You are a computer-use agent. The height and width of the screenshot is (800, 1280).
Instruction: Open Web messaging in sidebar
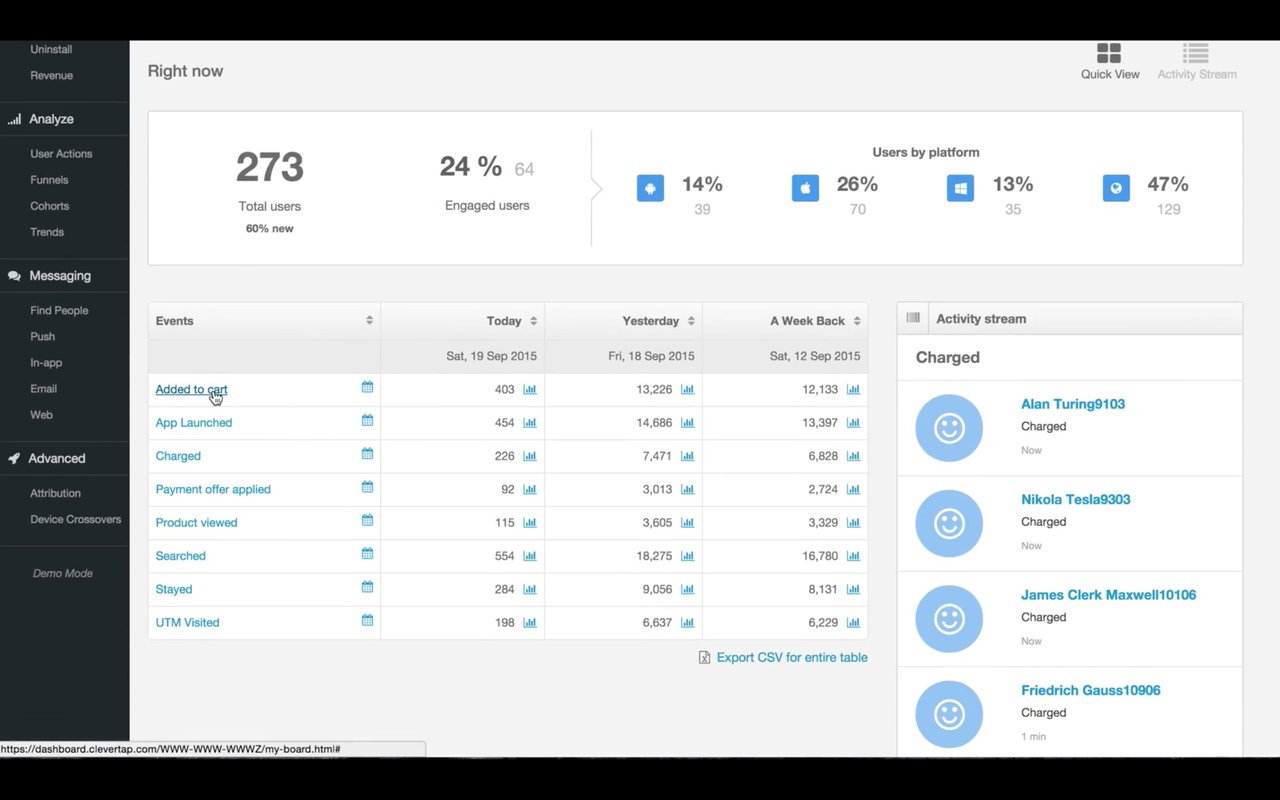pyautogui.click(x=41, y=415)
